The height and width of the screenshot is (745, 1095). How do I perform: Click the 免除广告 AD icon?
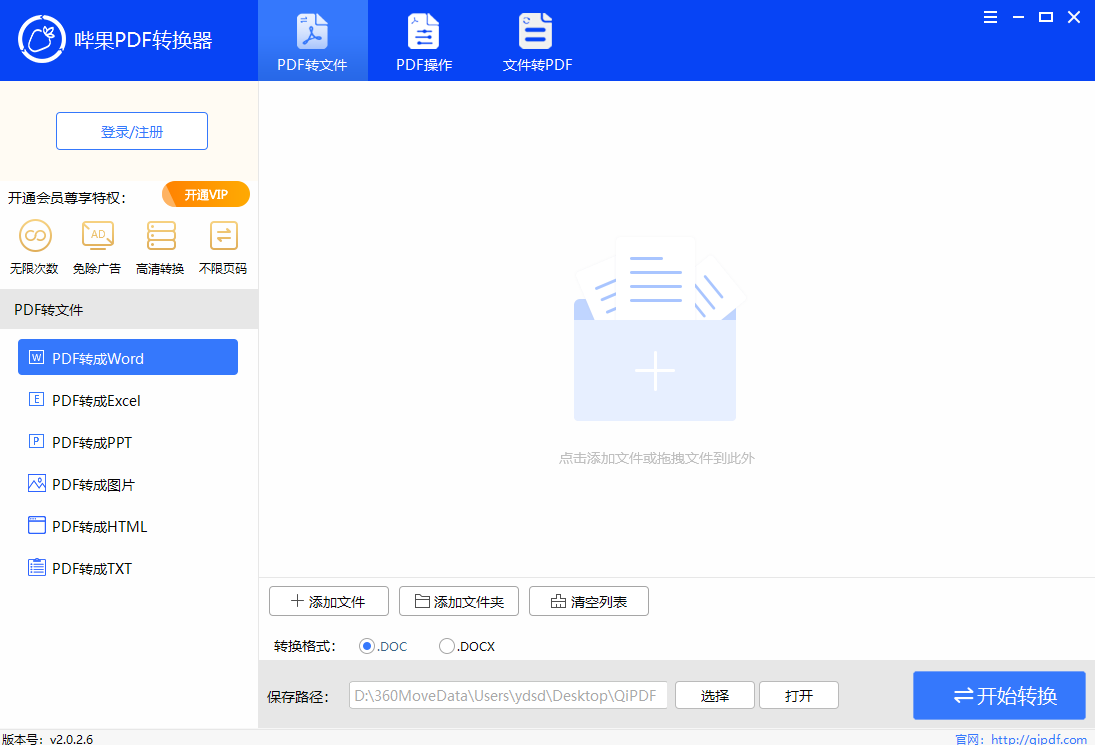pyautogui.click(x=98, y=235)
